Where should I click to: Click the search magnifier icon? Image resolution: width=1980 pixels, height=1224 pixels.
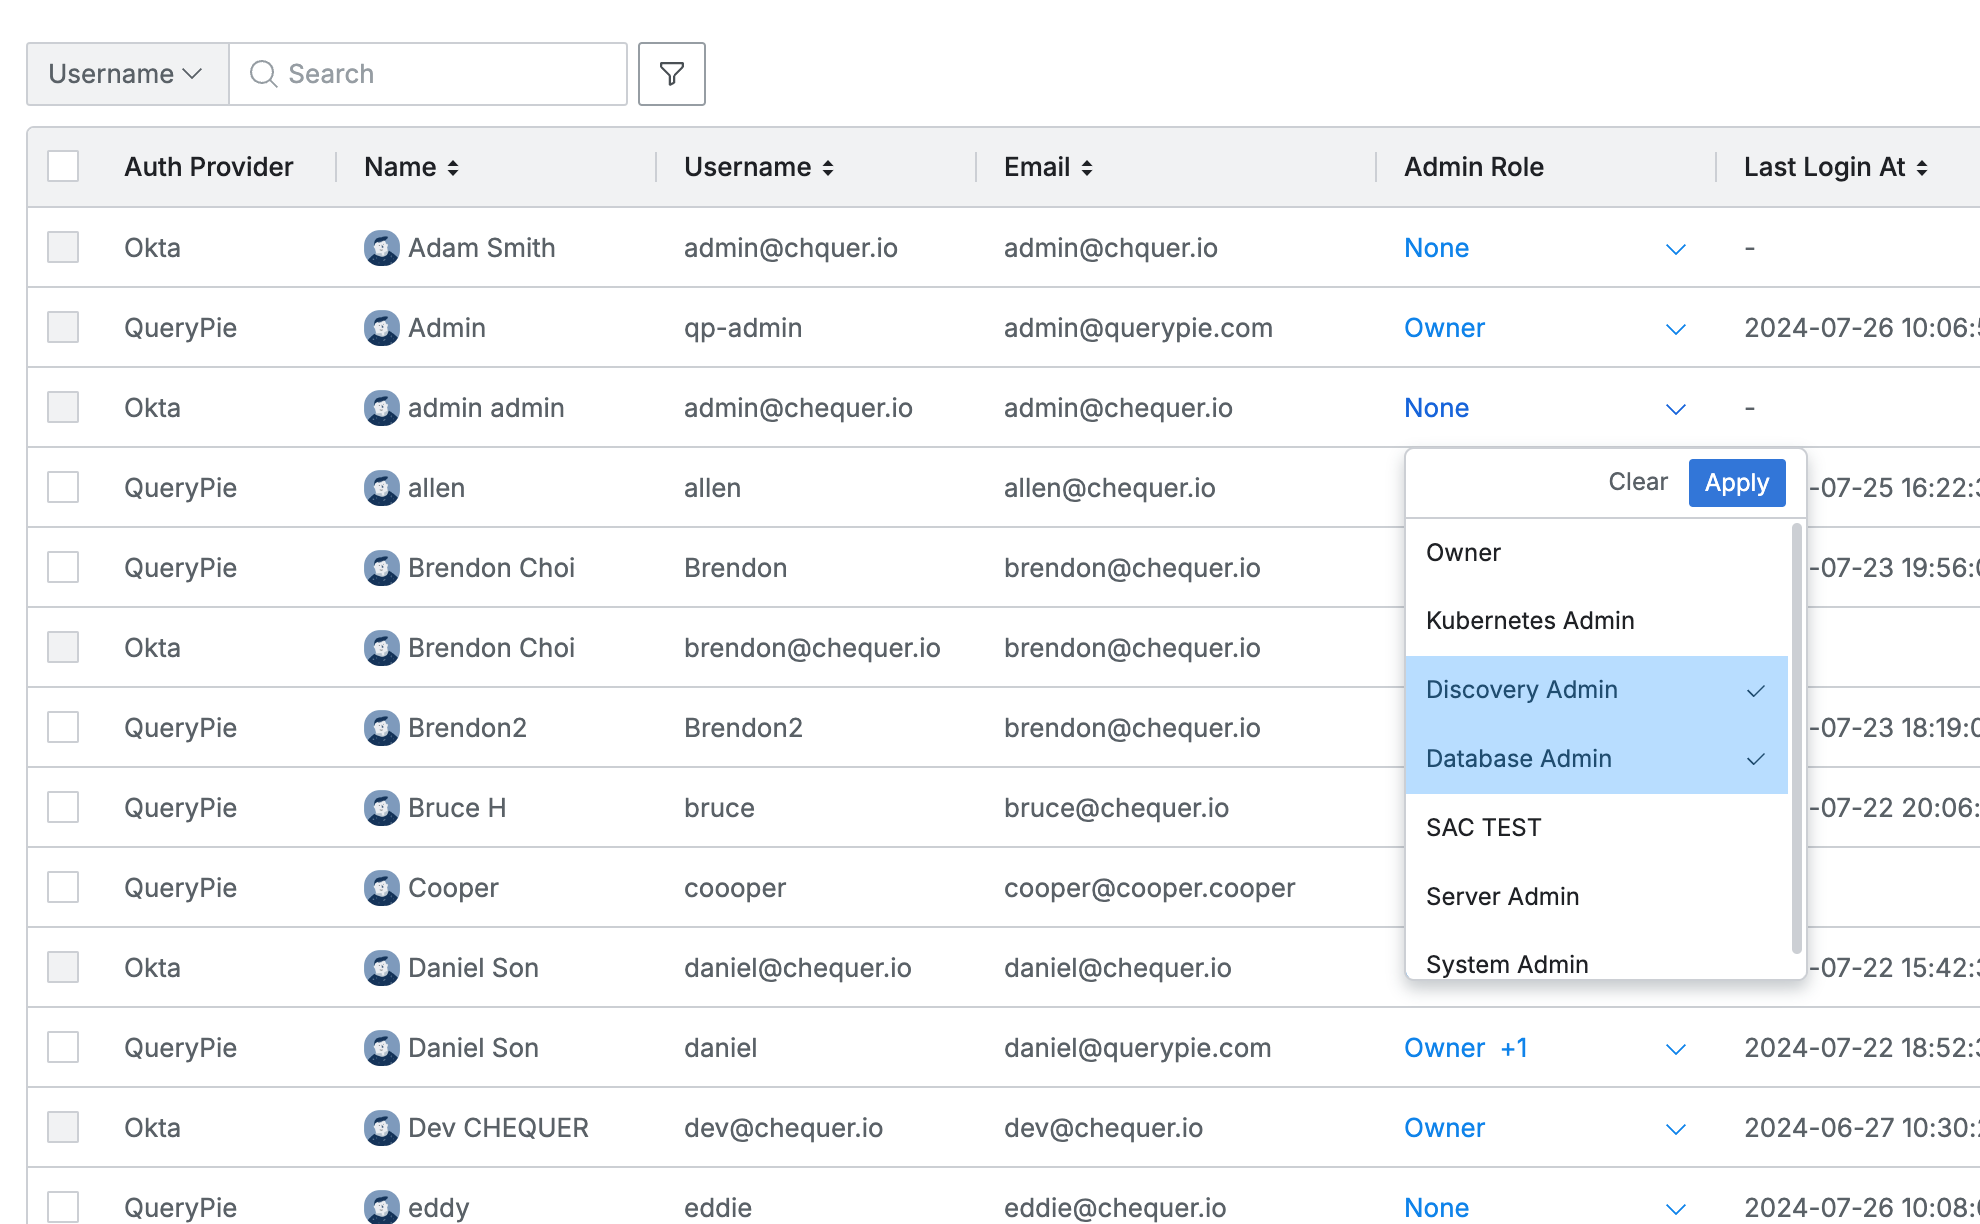point(263,73)
